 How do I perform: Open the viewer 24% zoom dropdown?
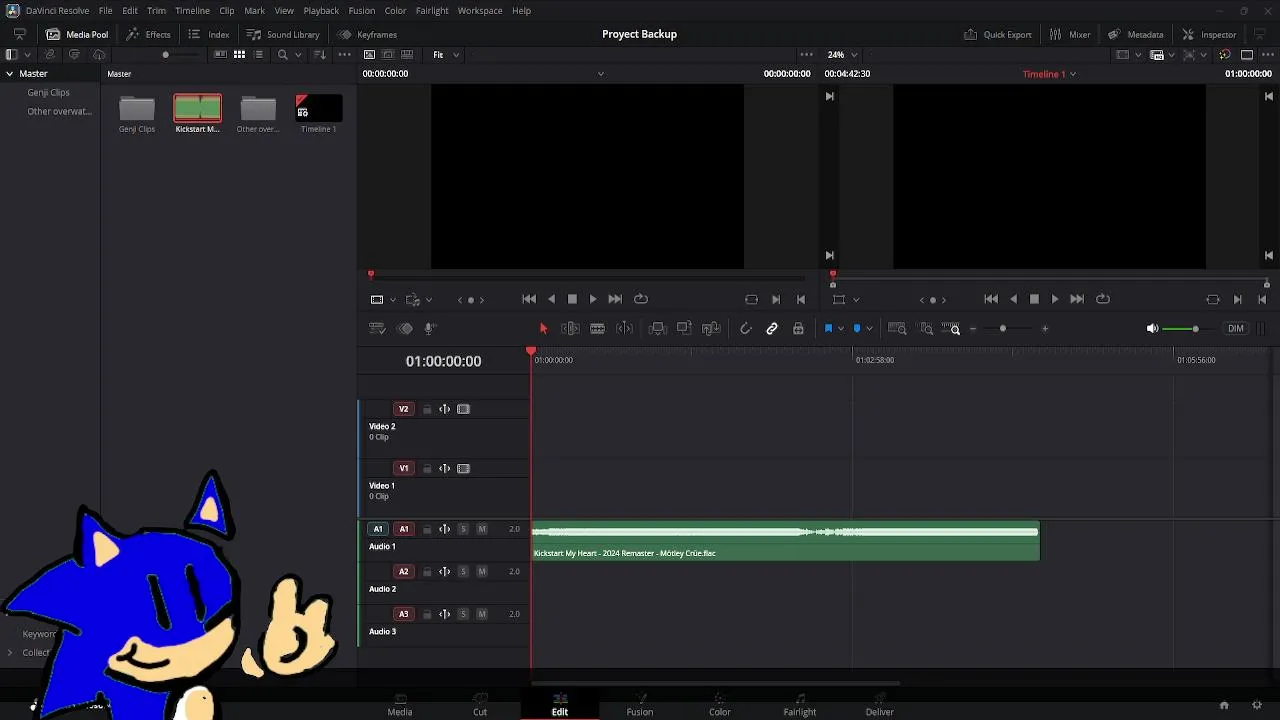(842, 55)
